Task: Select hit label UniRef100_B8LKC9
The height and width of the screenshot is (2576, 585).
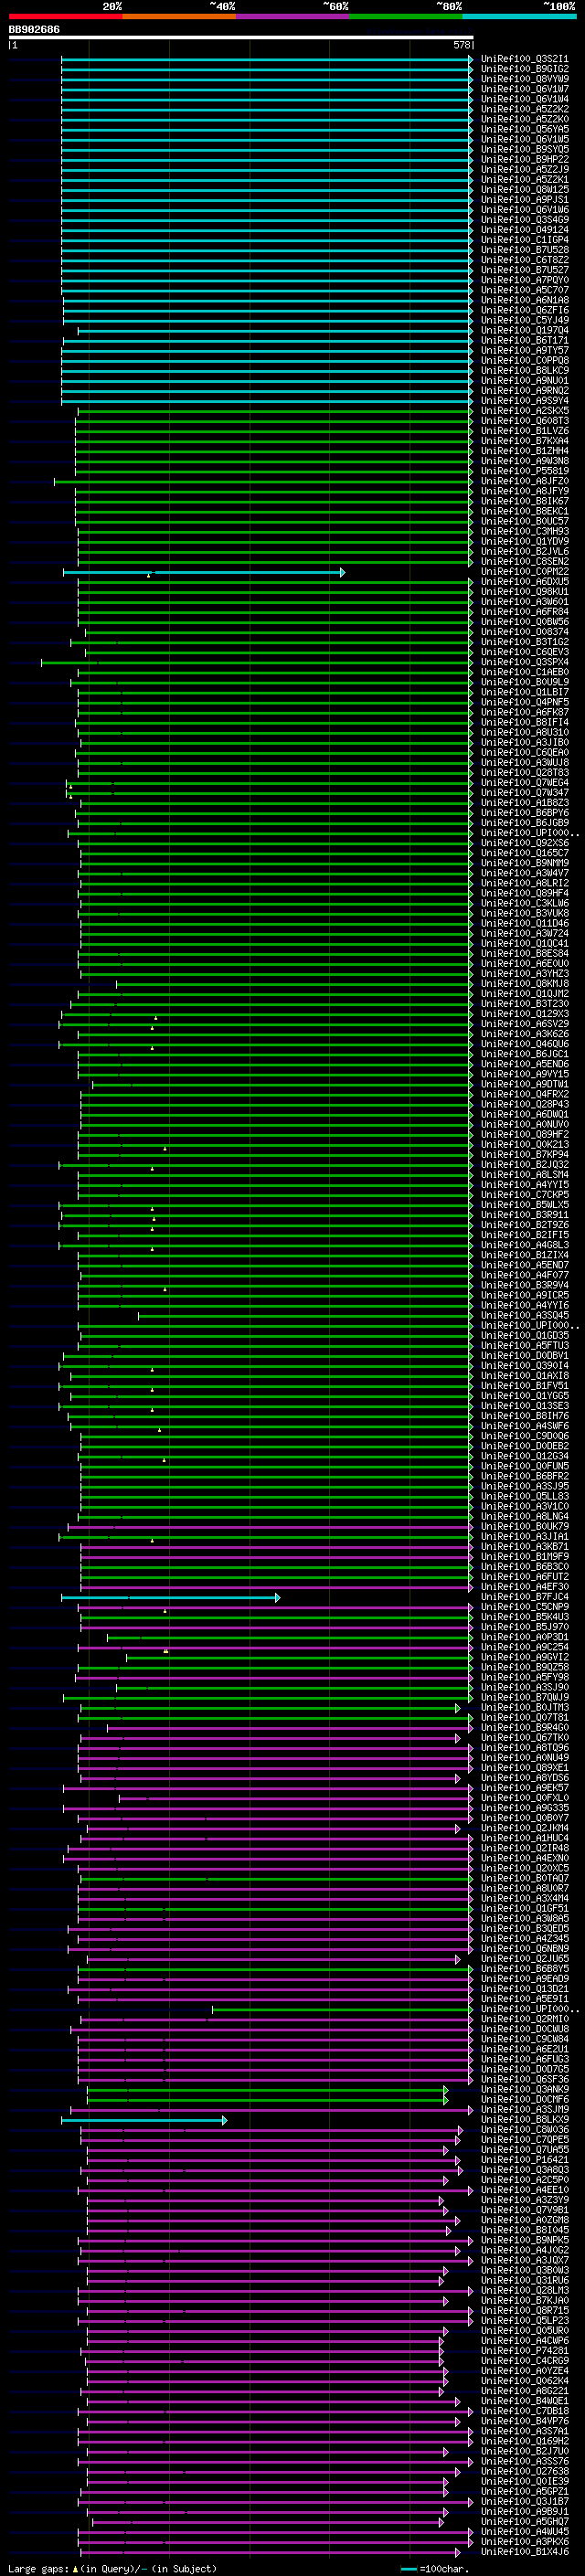Action: [525, 371]
